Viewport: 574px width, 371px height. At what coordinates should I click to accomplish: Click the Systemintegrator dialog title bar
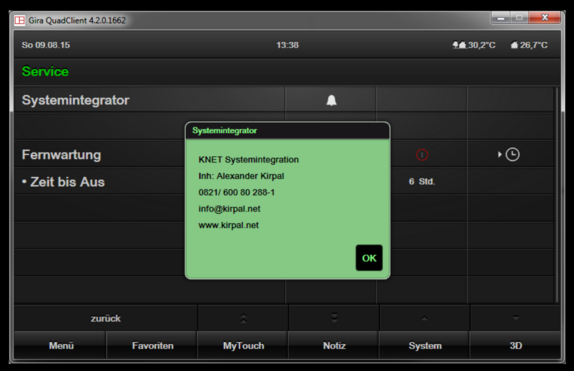(287, 131)
